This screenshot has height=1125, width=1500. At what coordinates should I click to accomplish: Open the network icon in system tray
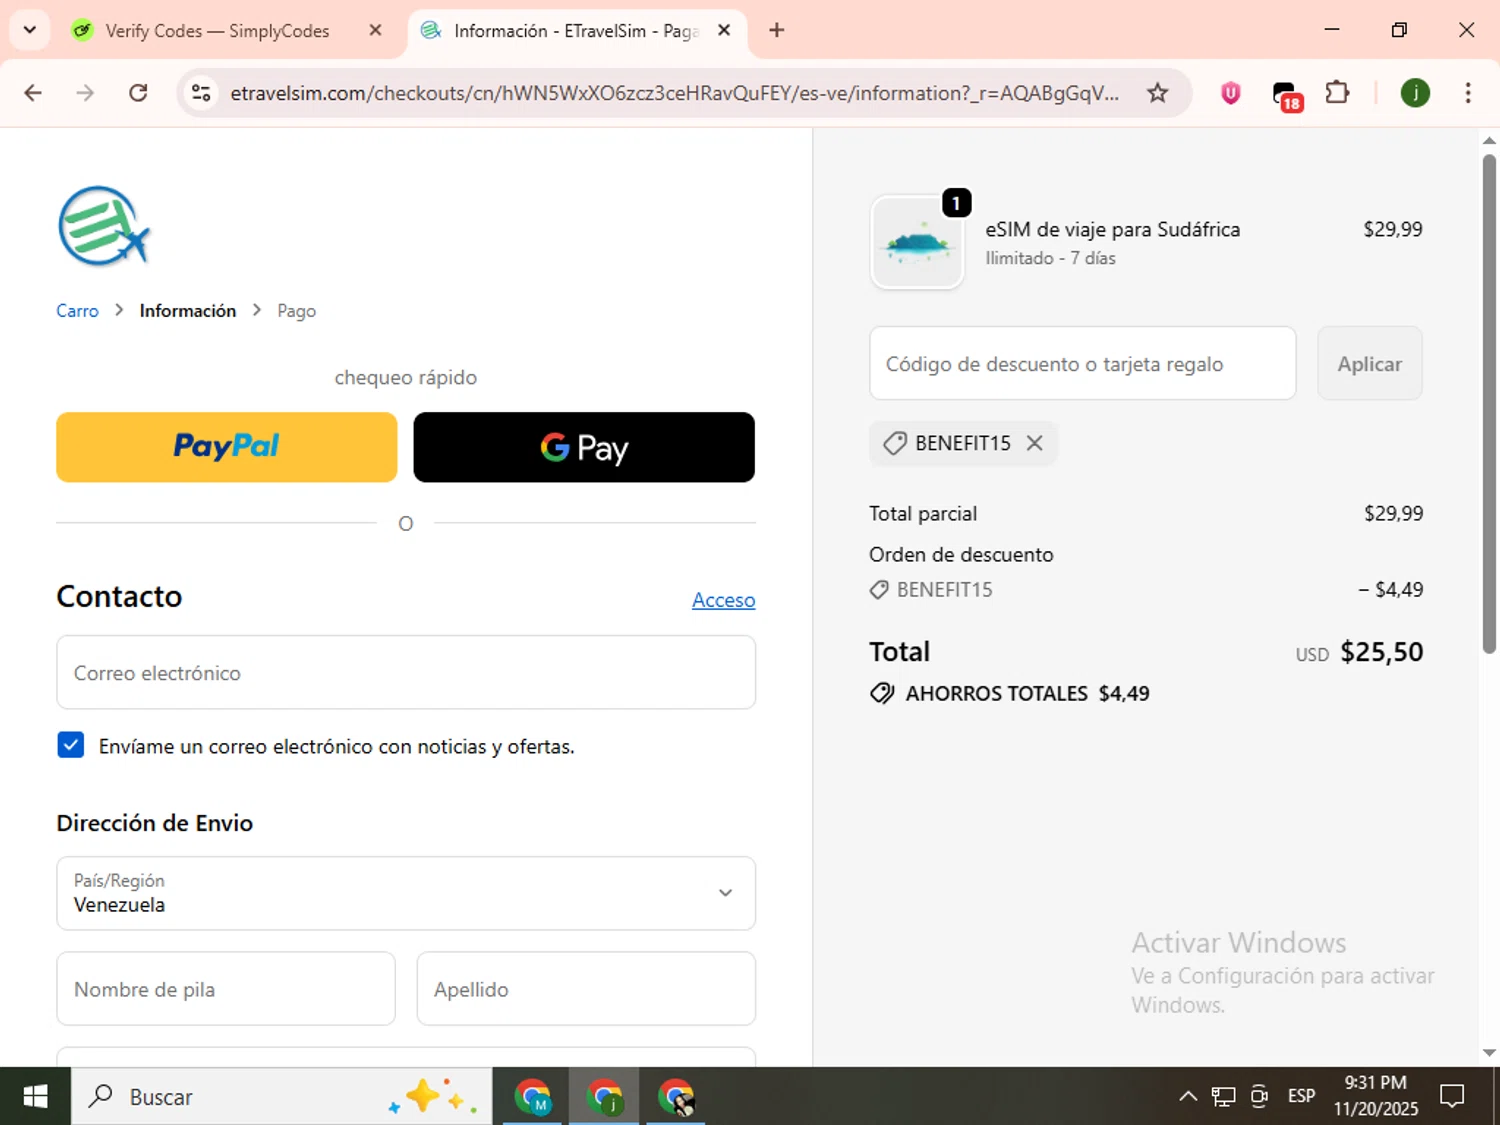[1223, 1096]
